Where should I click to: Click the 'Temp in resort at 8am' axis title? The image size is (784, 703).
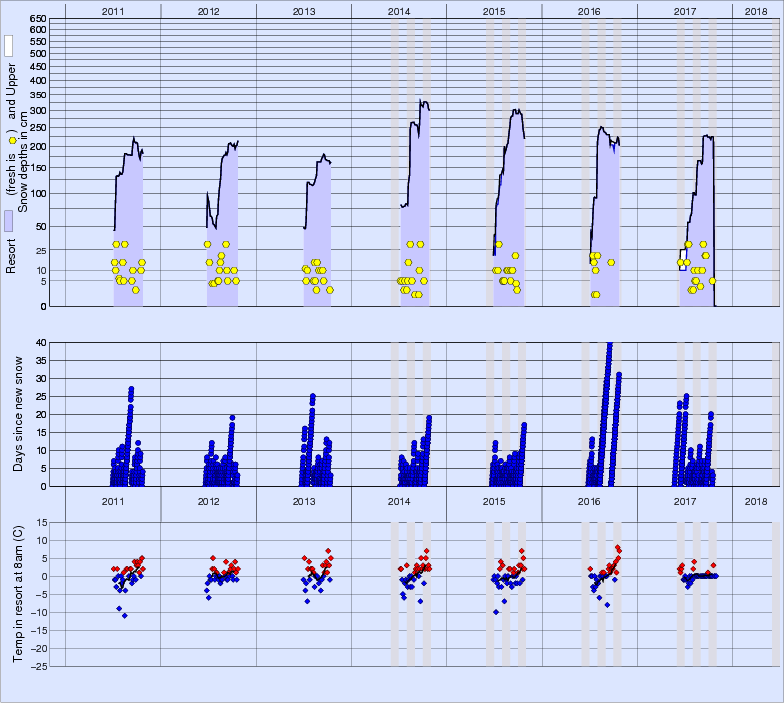[17, 593]
